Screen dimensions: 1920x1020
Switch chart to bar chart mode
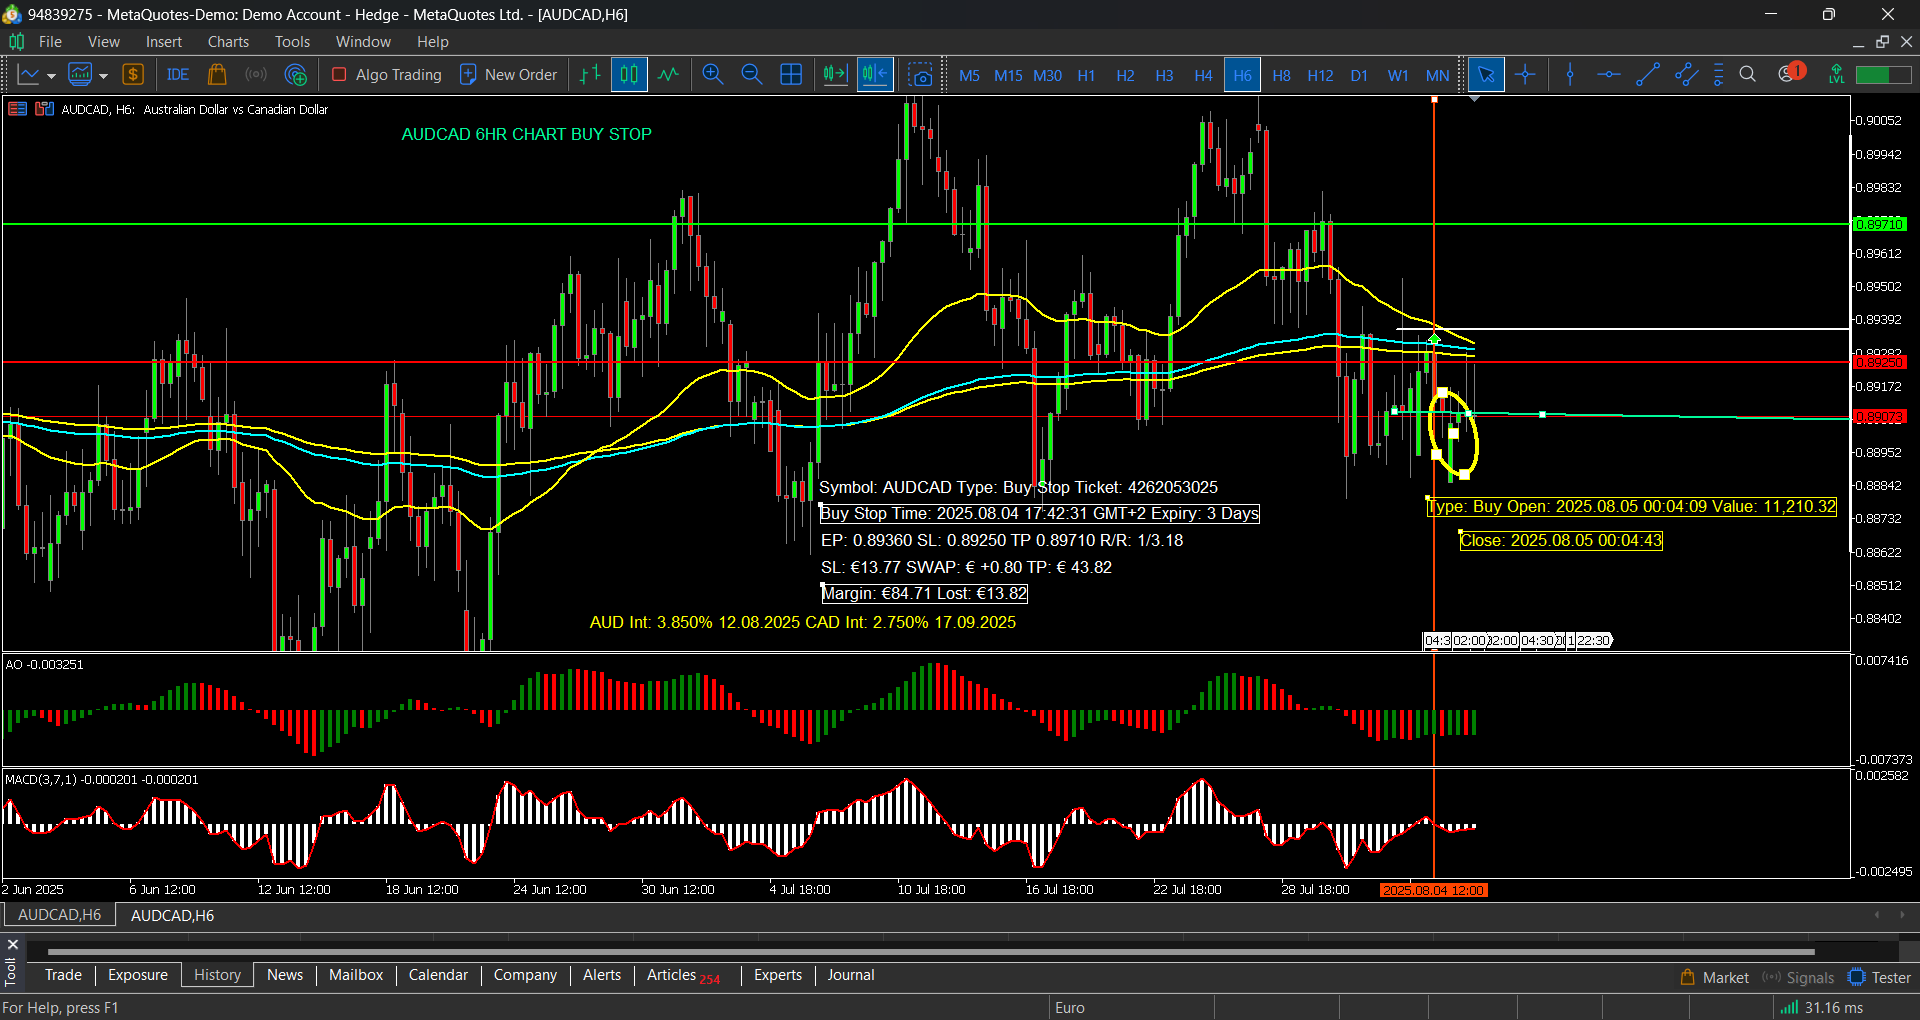pyautogui.click(x=590, y=75)
